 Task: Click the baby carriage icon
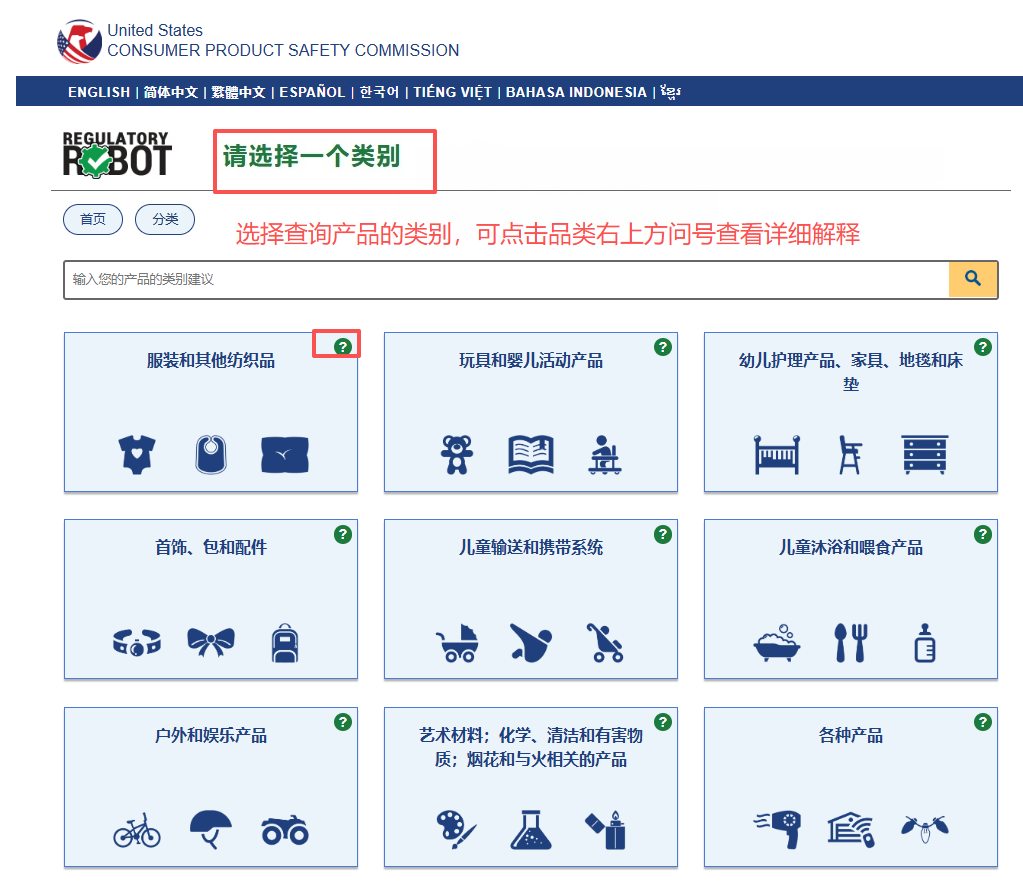pyautogui.click(x=457, y=643)
